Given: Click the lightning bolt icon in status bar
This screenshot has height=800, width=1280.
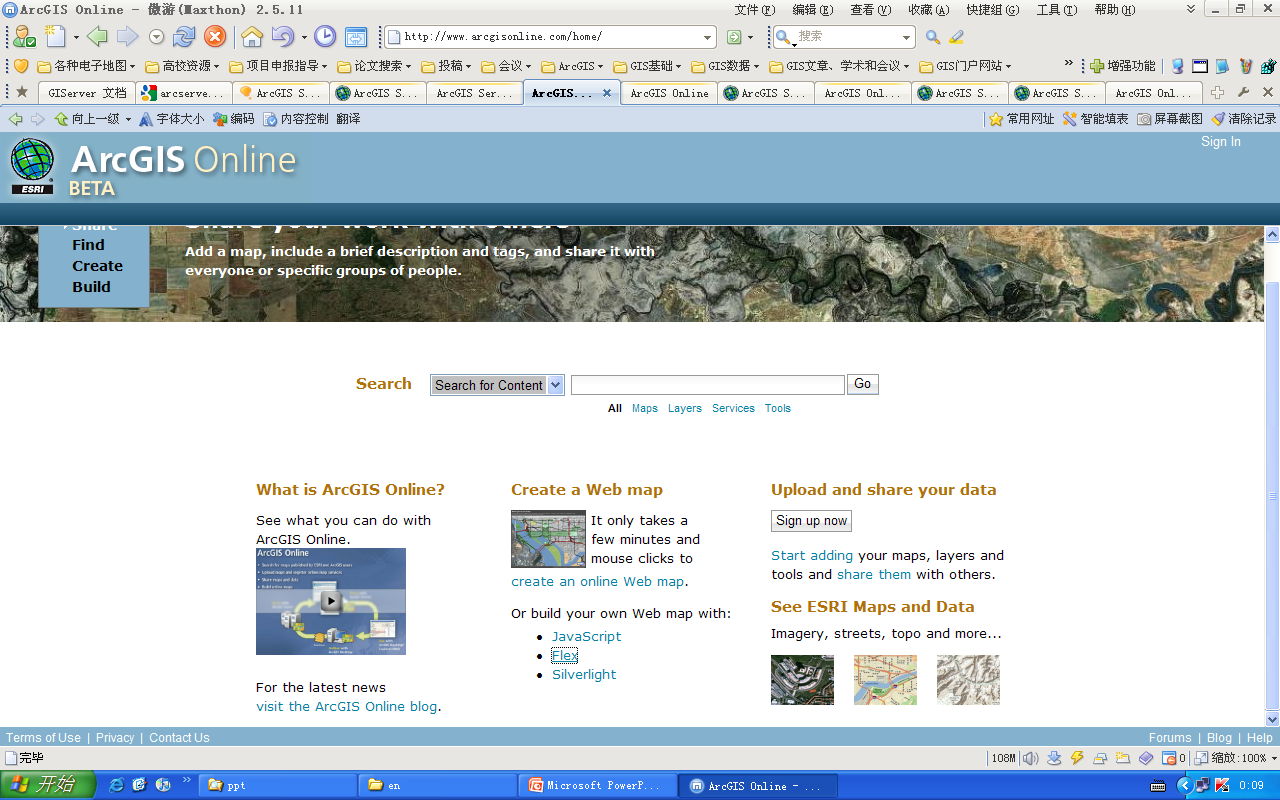Looking at the screenshot, I should [x=1077, y=758].
